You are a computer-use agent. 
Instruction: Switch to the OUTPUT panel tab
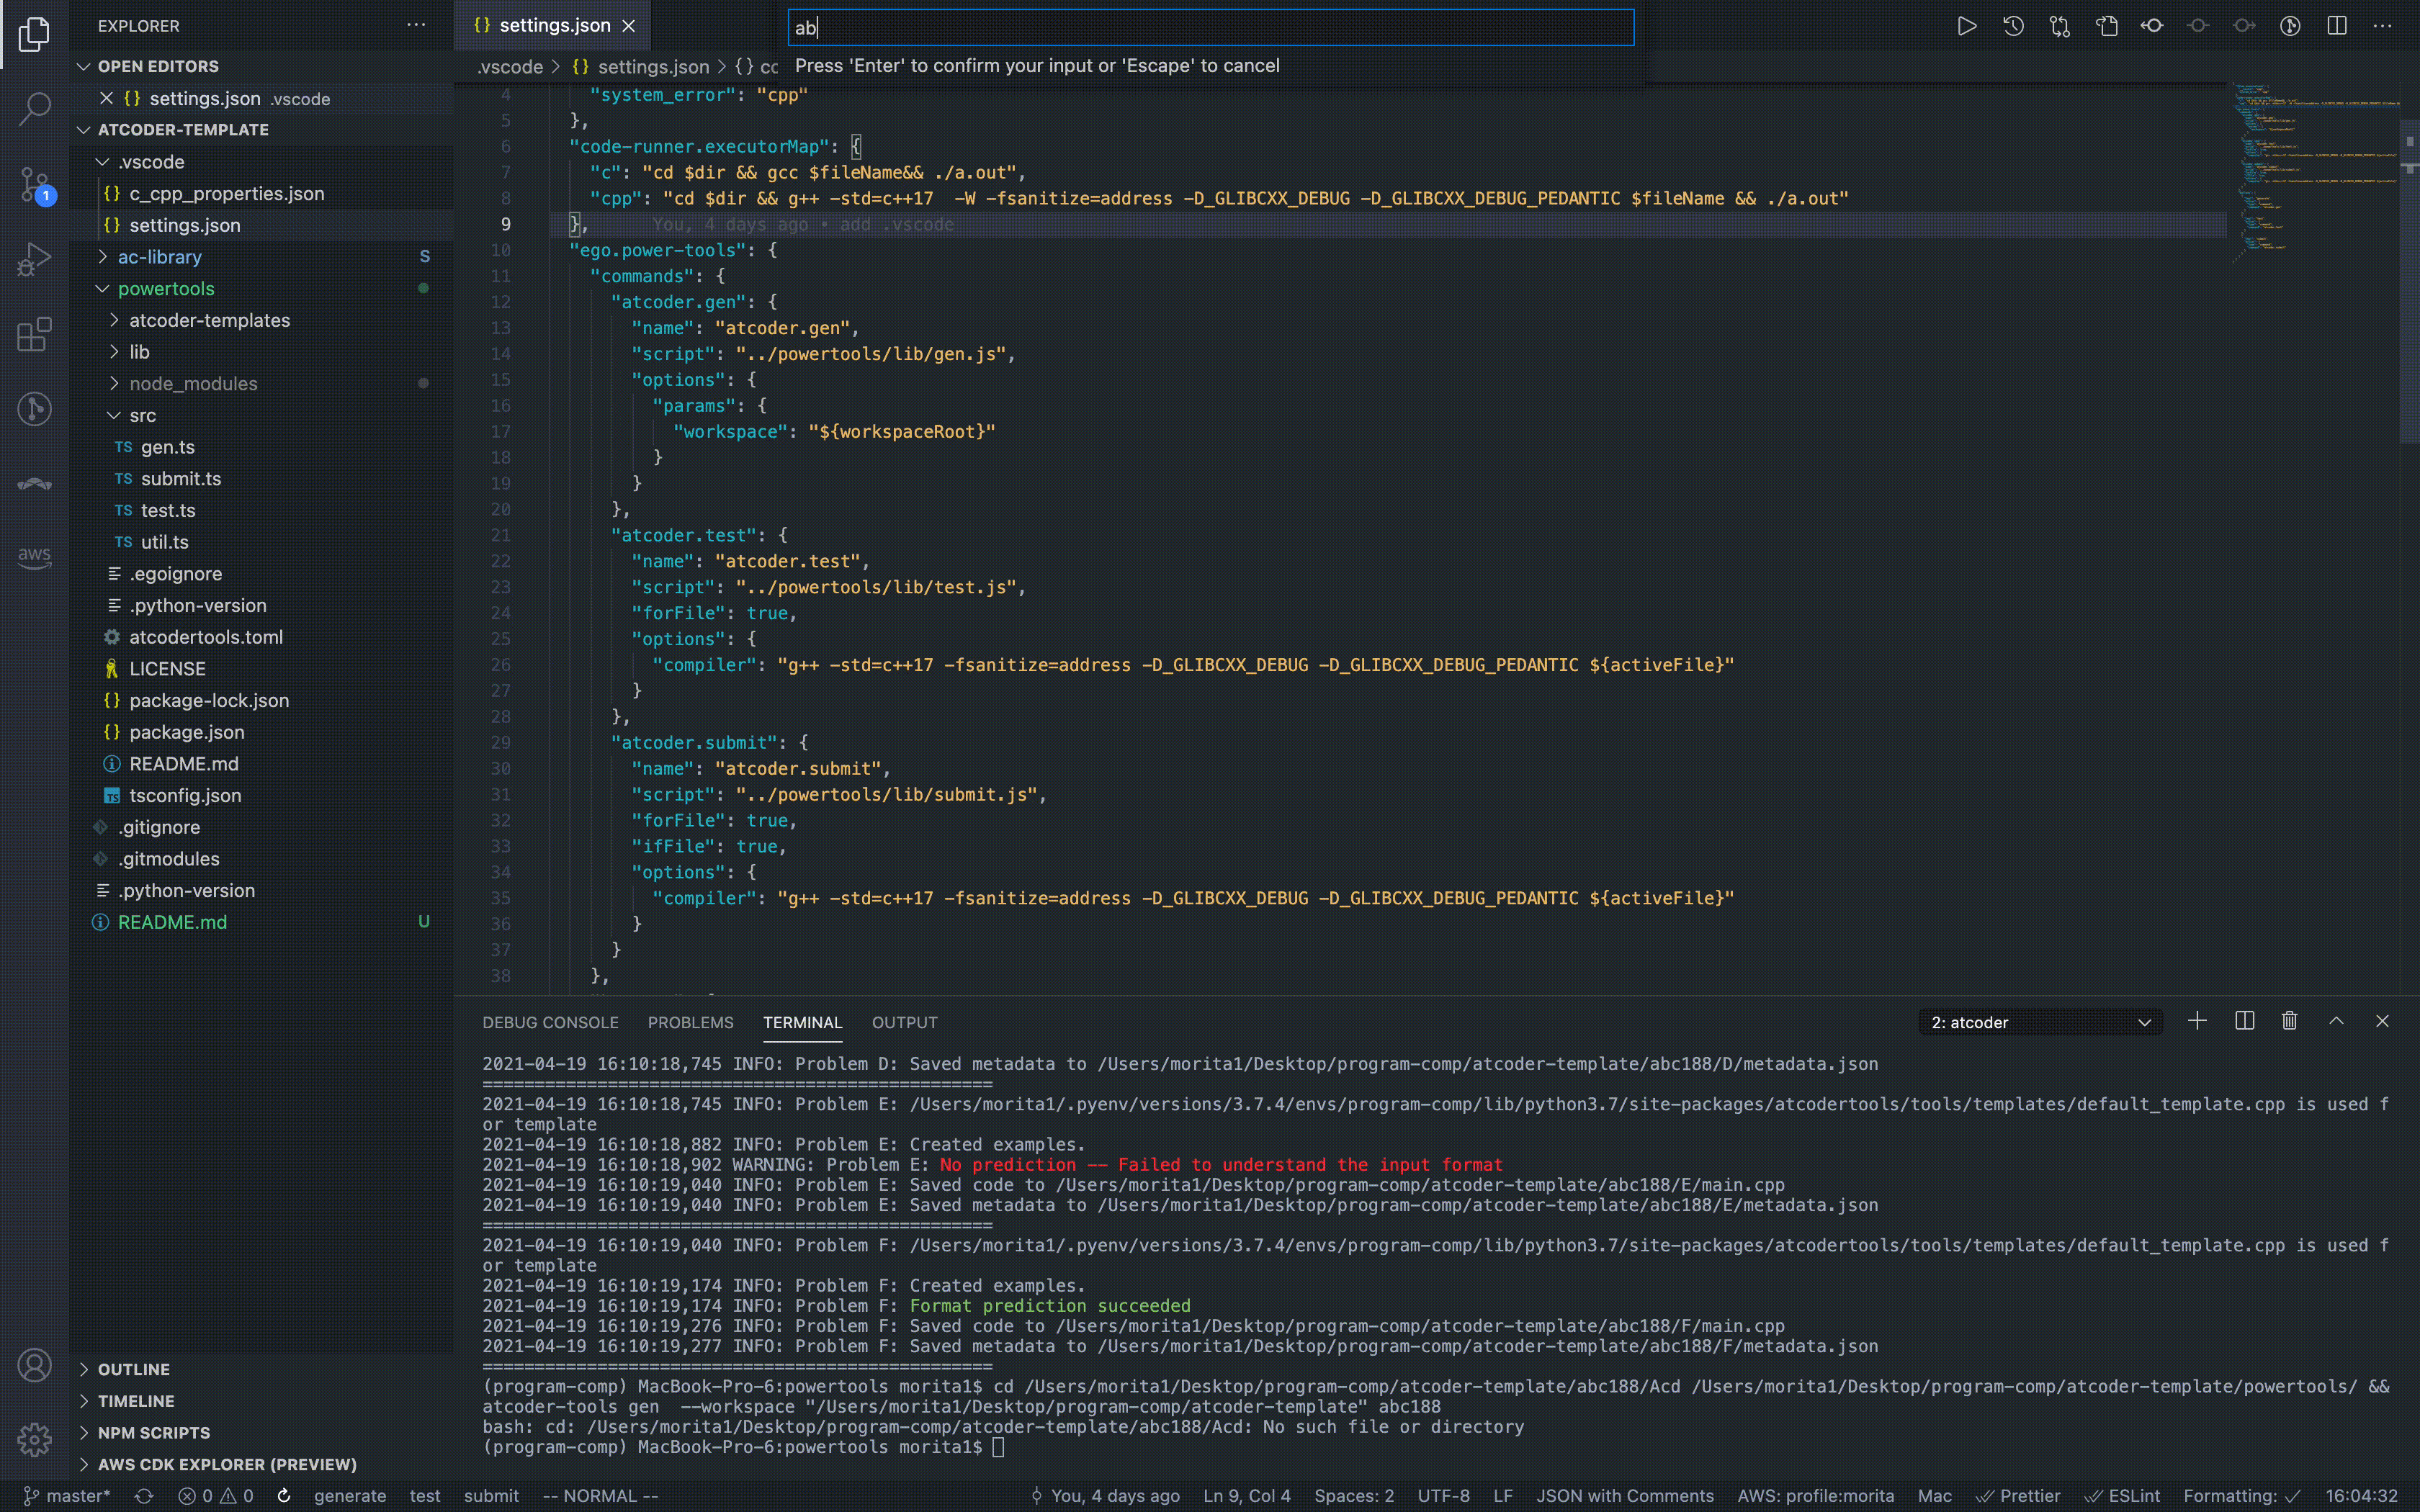point(904,1022)
